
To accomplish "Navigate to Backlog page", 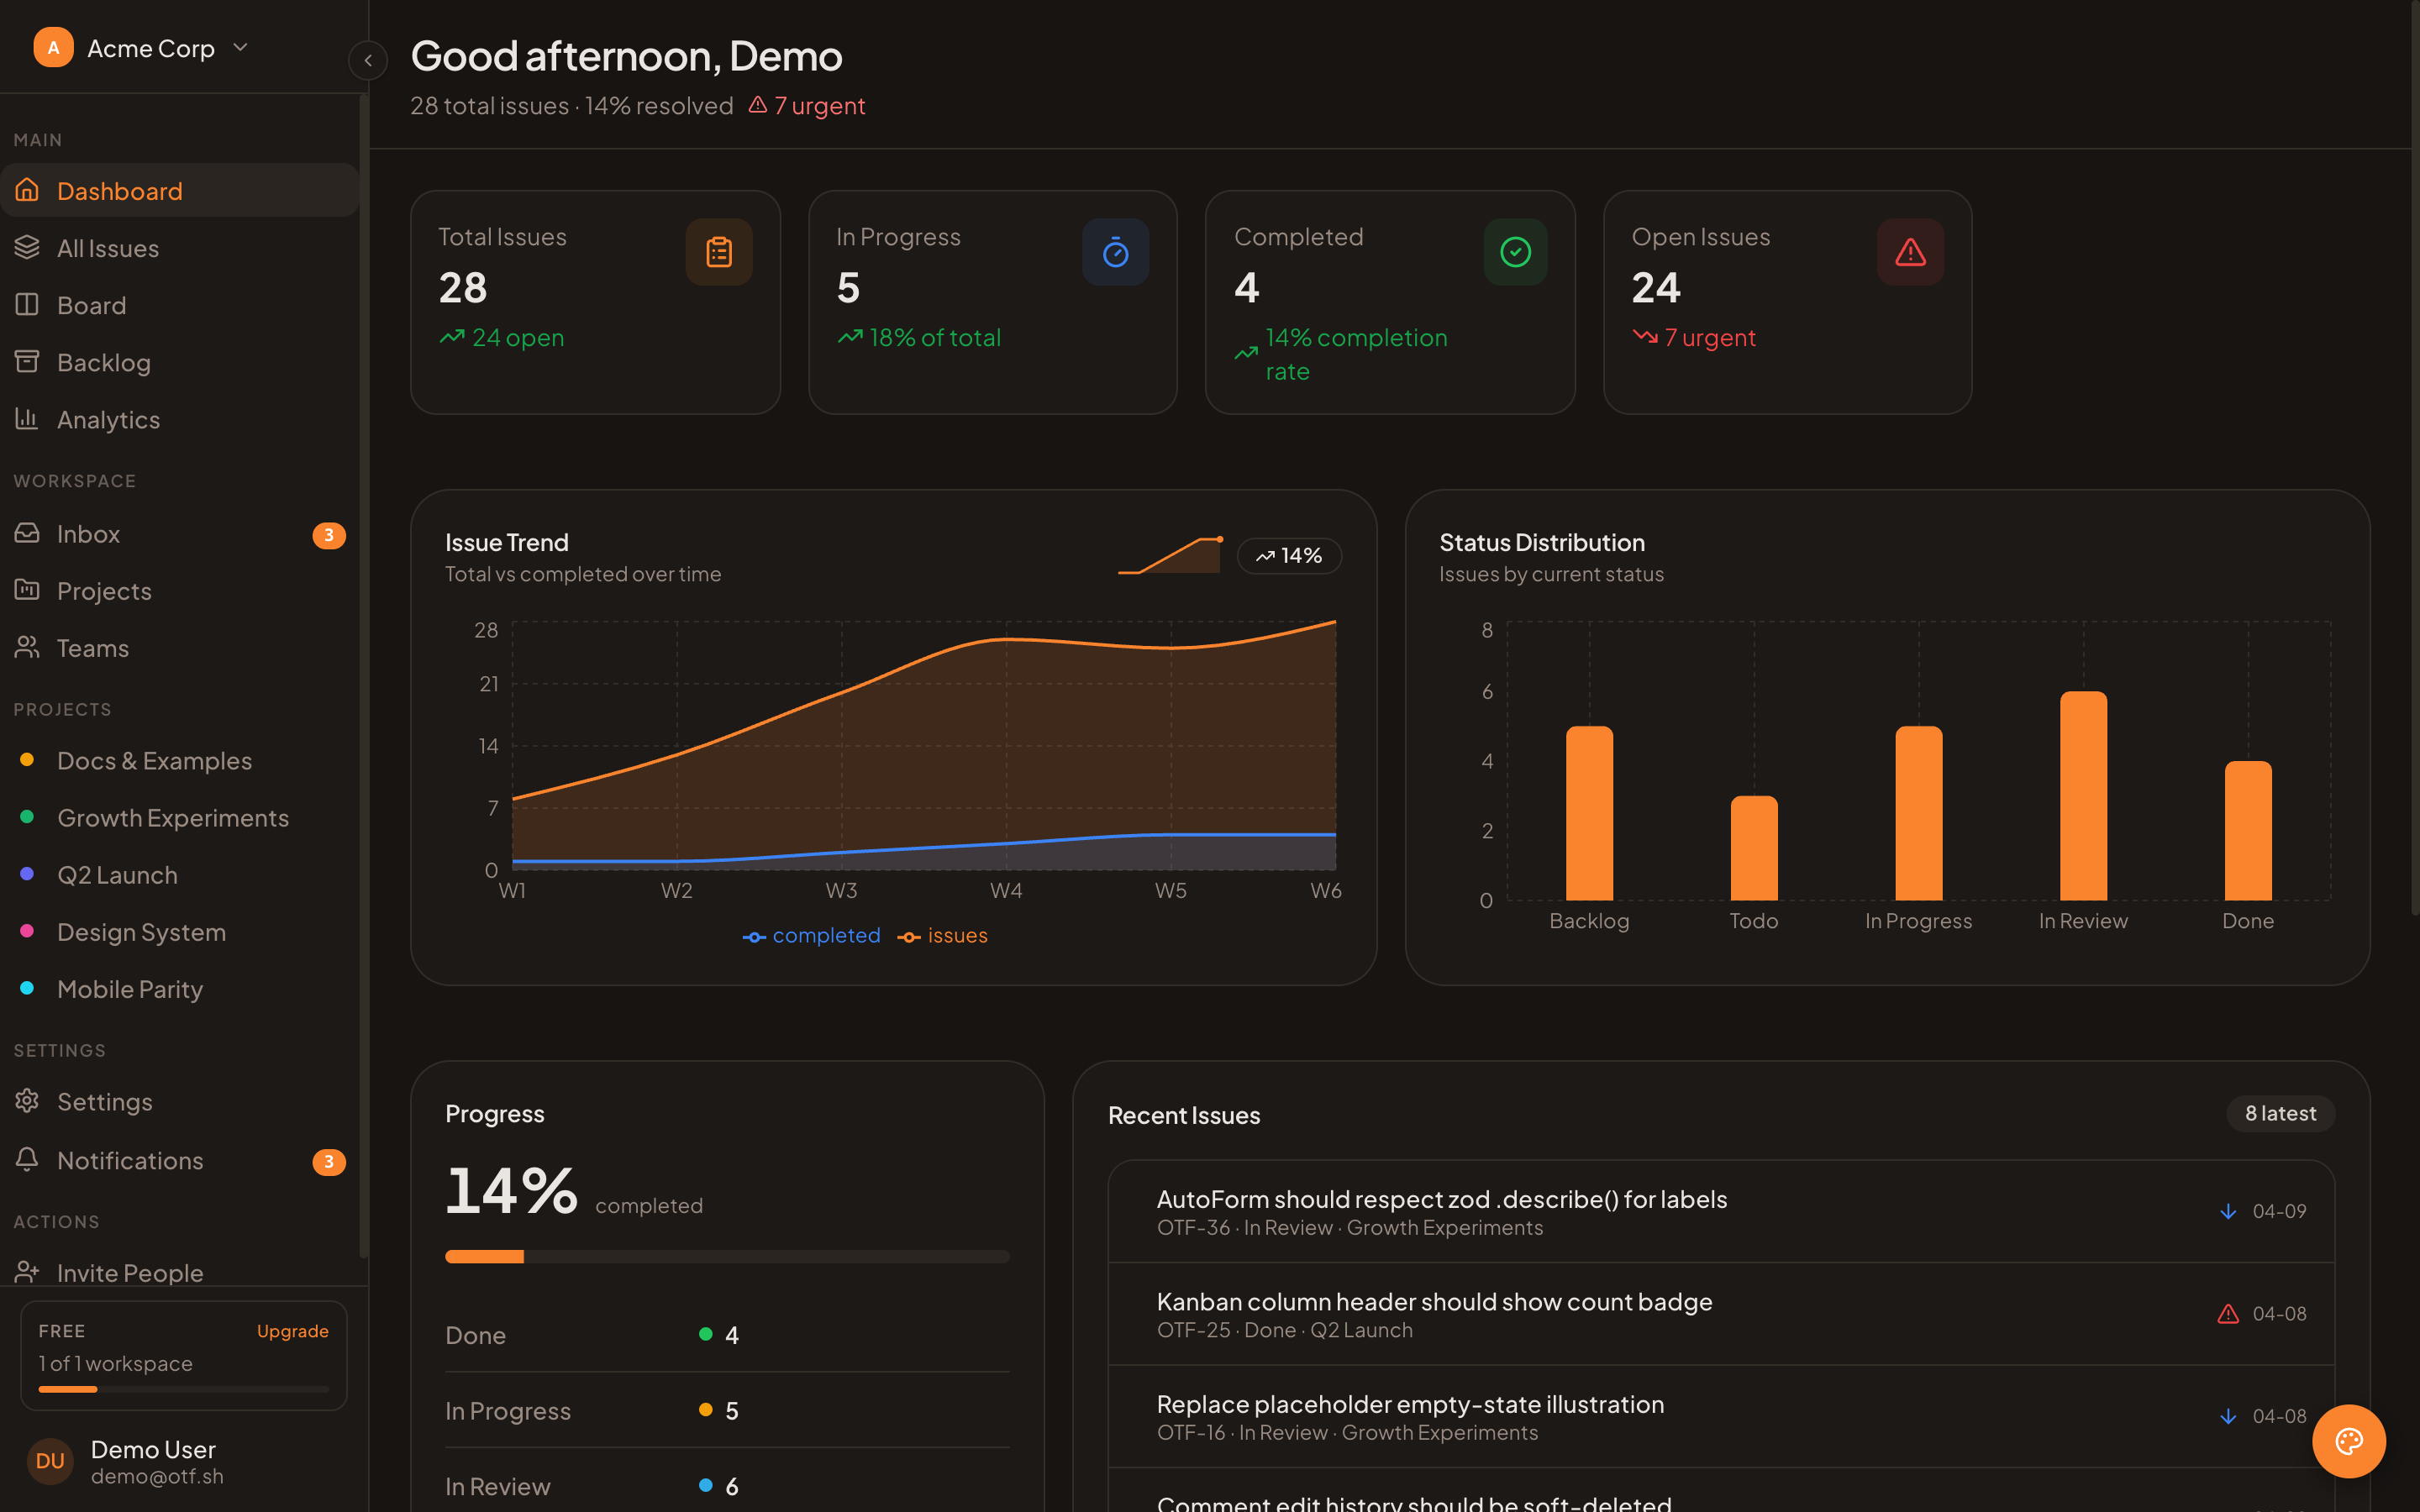I will coord(180,362).
